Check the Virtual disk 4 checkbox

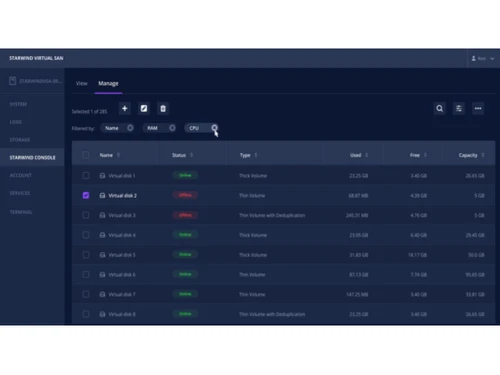[x=86, y=235]
